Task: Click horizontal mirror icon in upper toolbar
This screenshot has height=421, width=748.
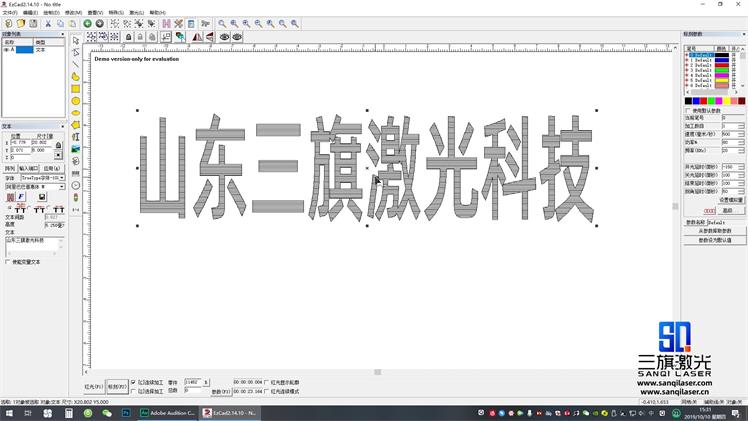Action: coord(197,37)
